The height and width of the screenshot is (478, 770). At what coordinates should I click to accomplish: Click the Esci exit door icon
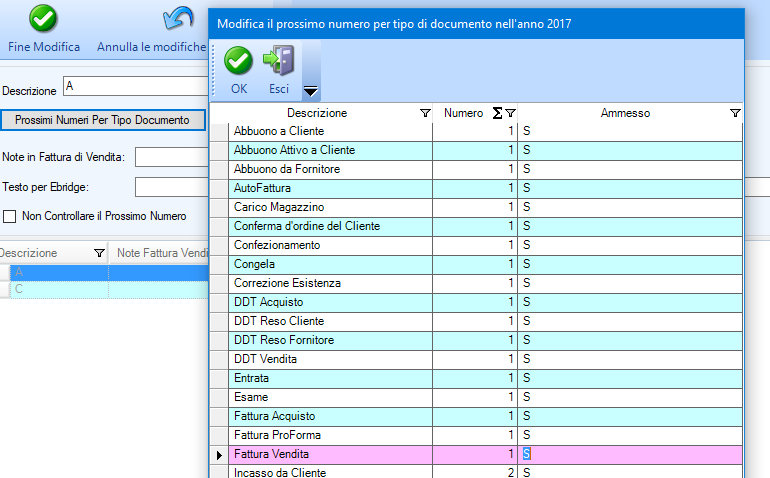279,62
